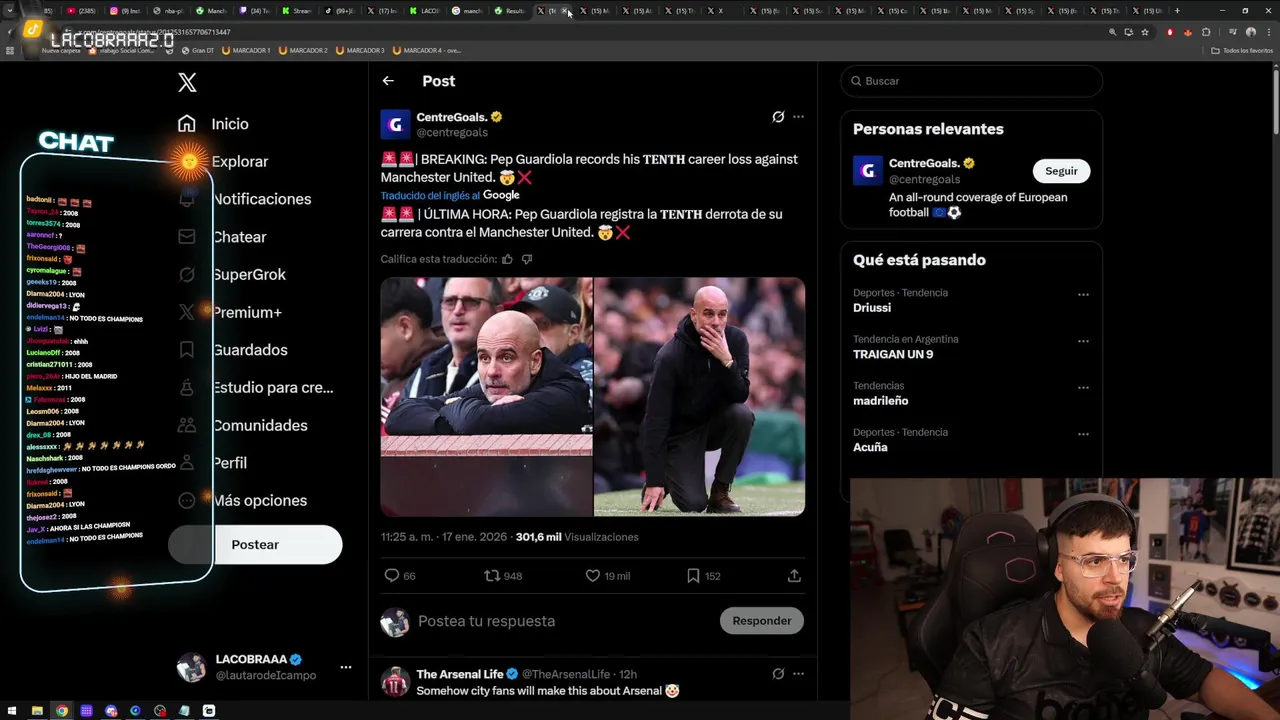This screenshot has width=1280, height=720.
Task: Click the Windows Start button
Action: (x=12, y=711)
